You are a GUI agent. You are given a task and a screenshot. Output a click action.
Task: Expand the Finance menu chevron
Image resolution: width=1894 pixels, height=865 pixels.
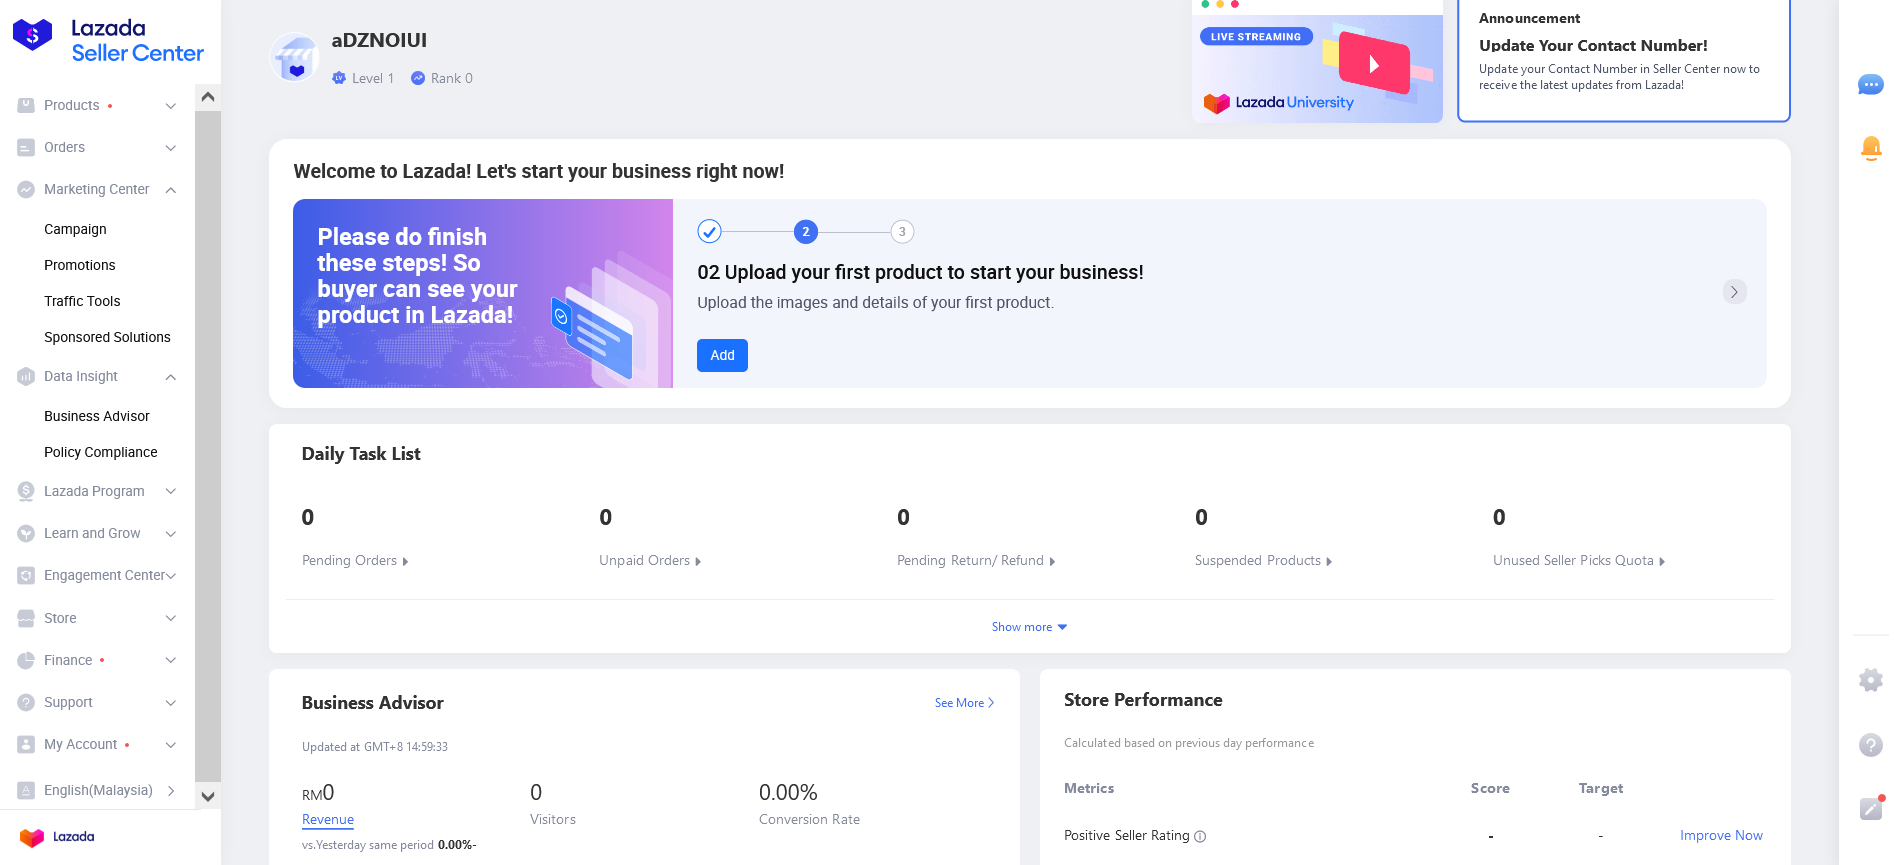tap(171, 660)
